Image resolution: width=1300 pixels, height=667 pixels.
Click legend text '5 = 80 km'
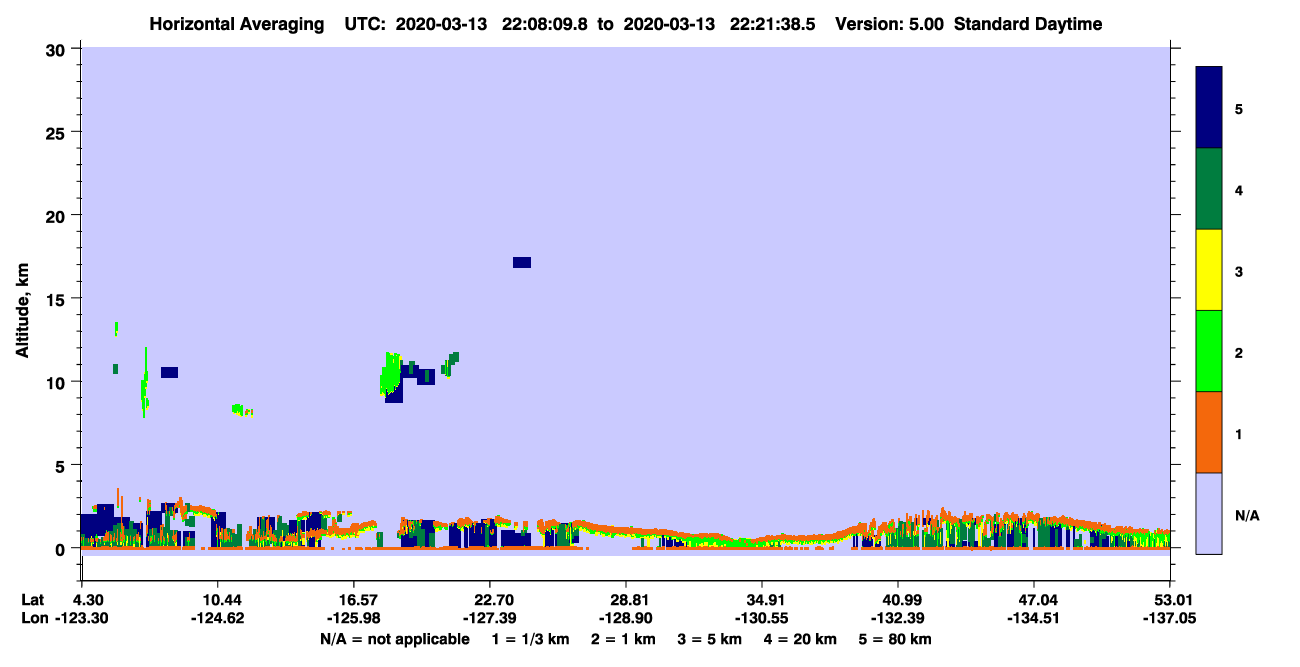tap(896, 639)
